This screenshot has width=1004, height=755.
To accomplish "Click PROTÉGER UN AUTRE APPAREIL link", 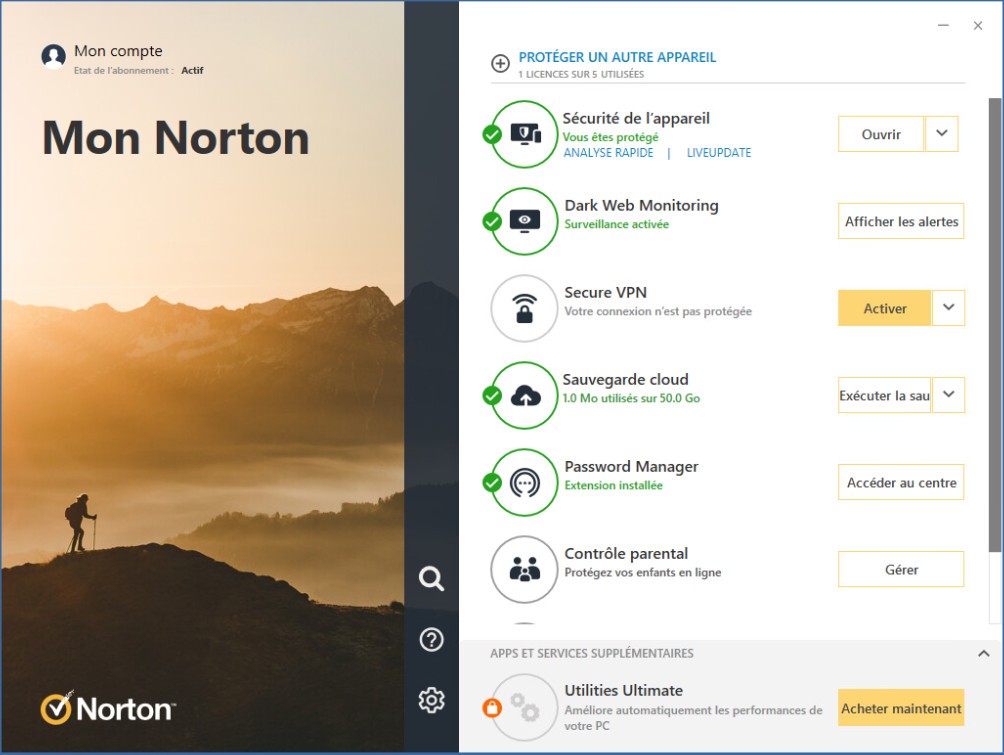I will [x=617, y=57].
